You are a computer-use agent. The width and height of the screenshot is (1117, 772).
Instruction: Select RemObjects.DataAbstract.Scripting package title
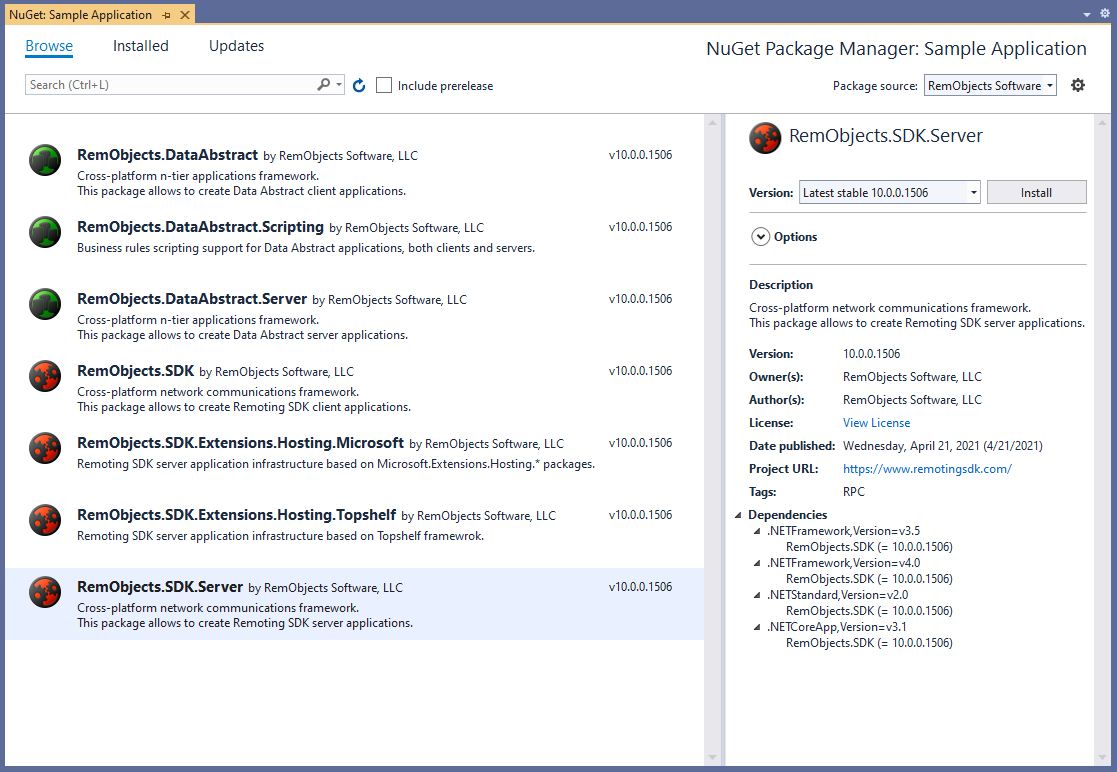200,226
